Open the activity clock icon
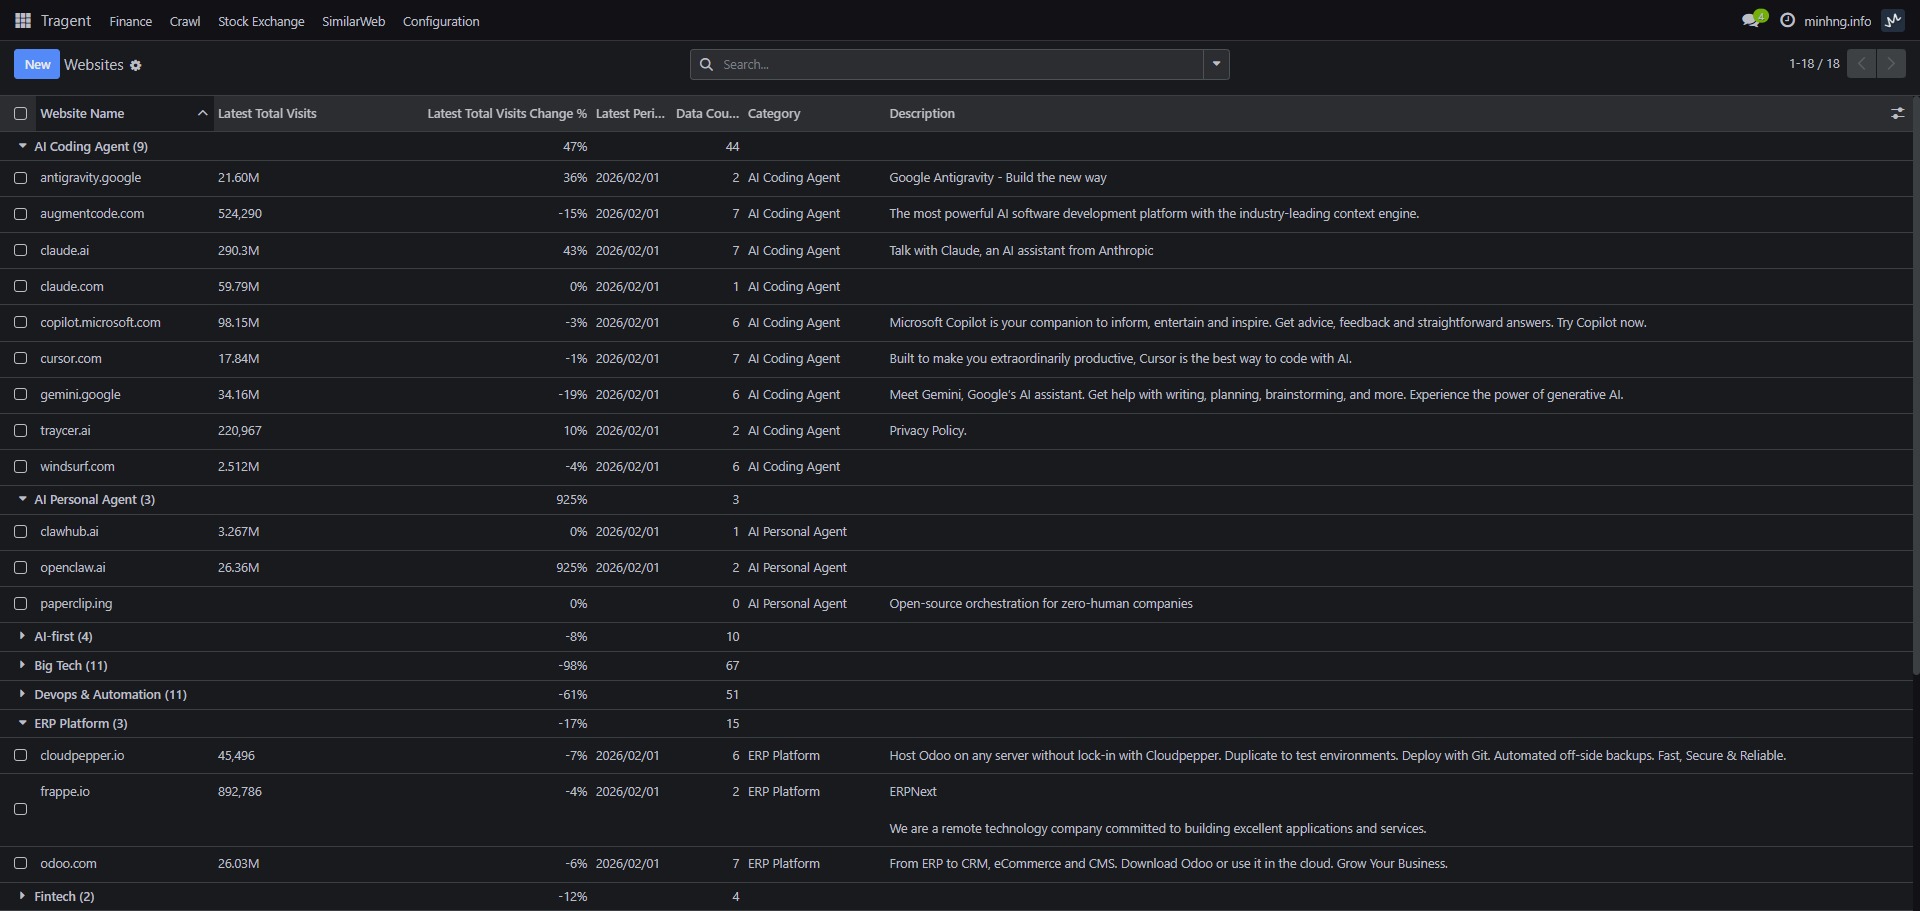Screen dimensions: 1920x911 coord(1787,20)
